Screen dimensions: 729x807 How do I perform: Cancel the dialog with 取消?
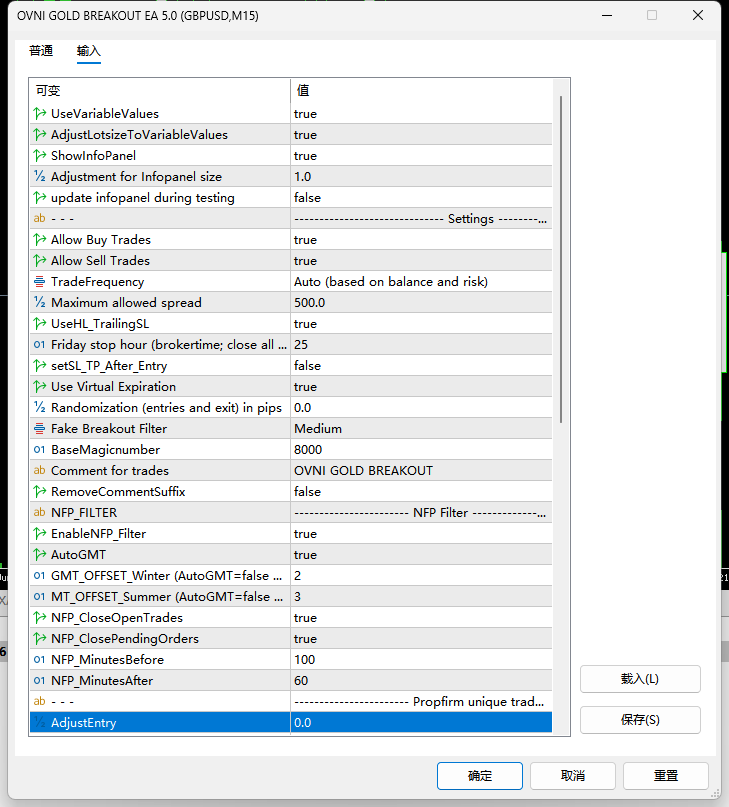tap(573, 776)
